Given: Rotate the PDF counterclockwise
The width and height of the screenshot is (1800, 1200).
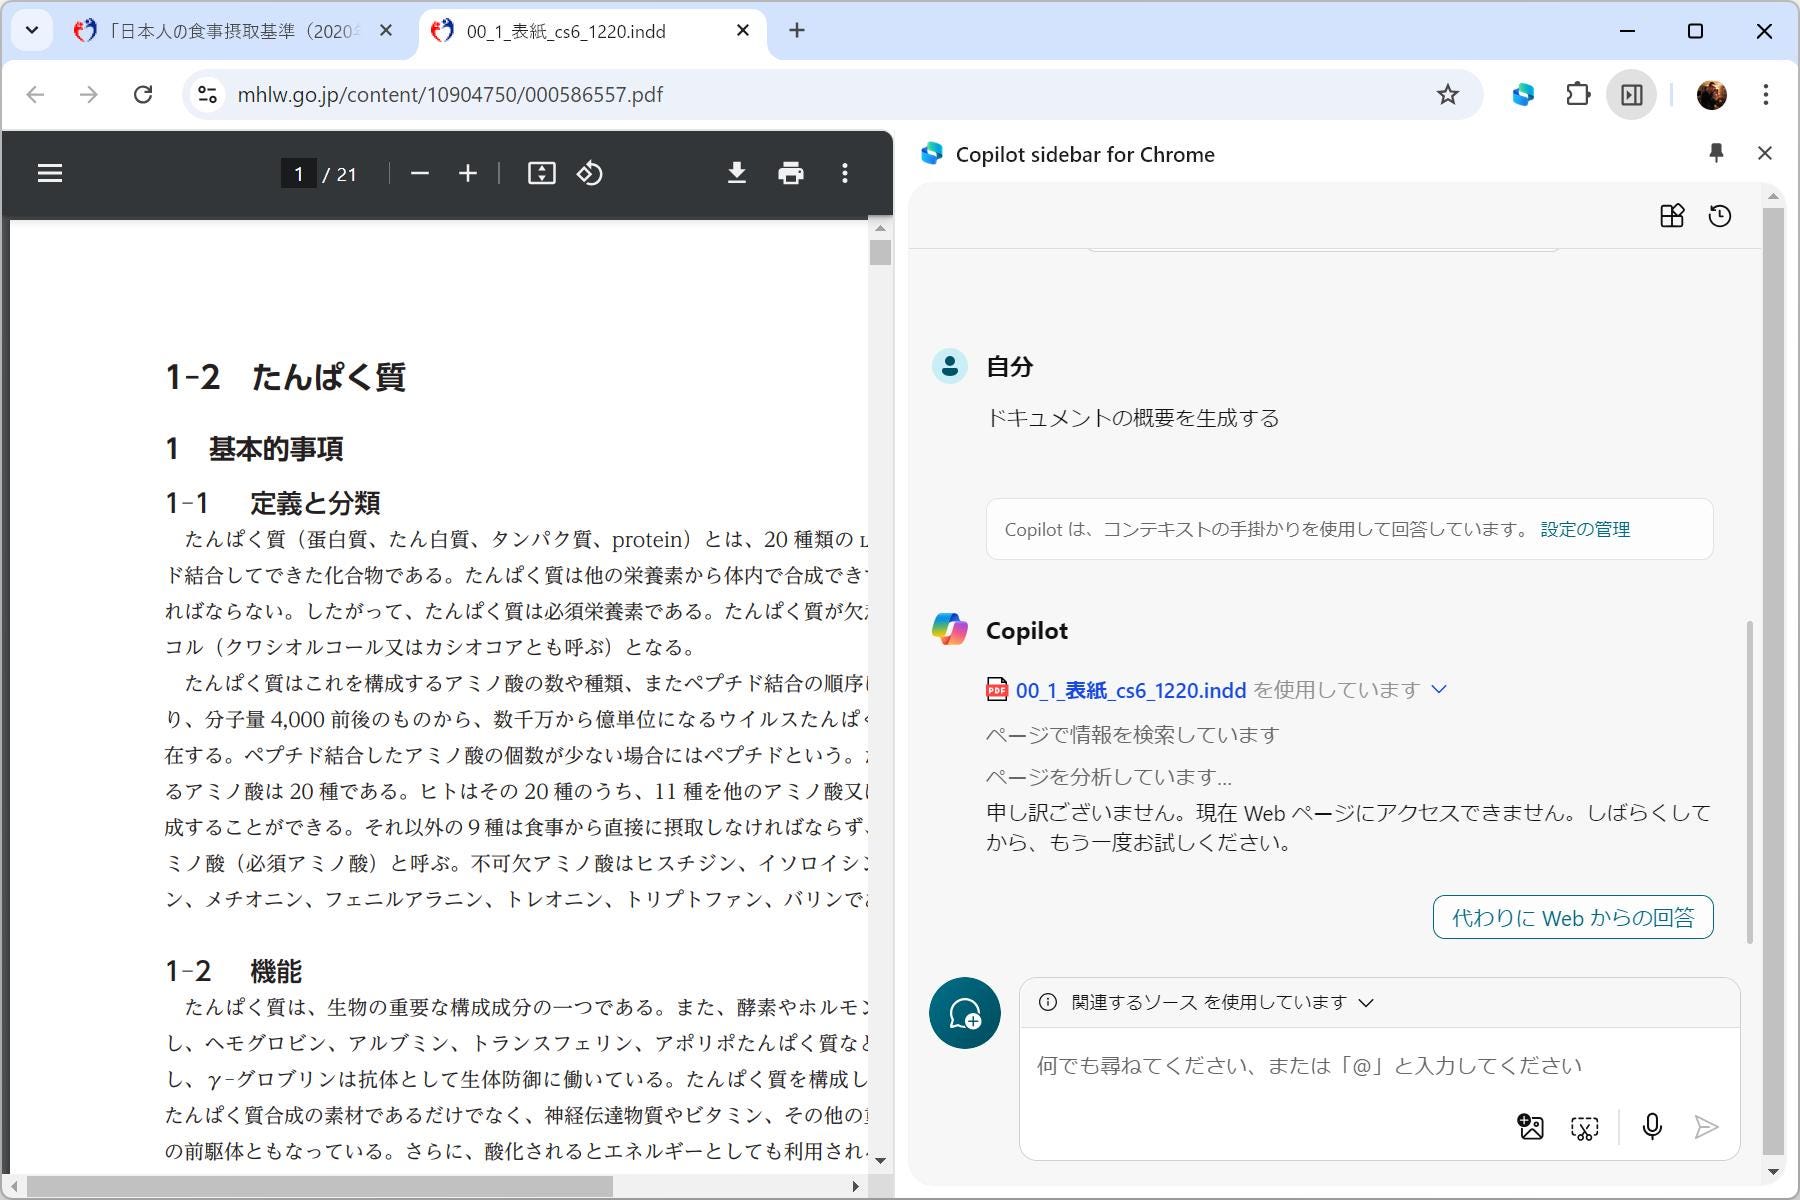Looking at the screenshot, I should click(590, 174).
